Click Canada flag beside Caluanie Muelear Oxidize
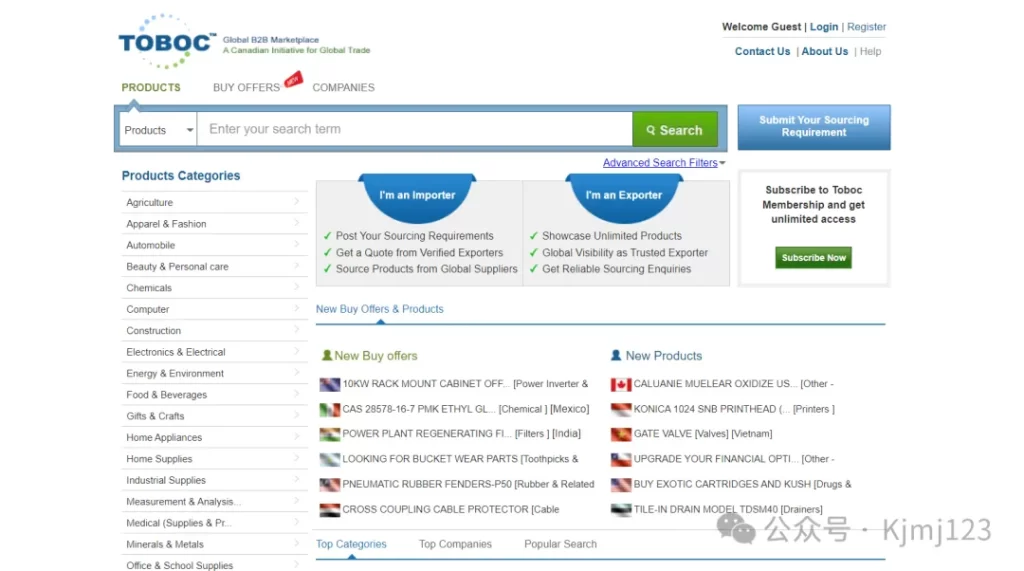Screen dimensions: 1024x571 (620, 384)
